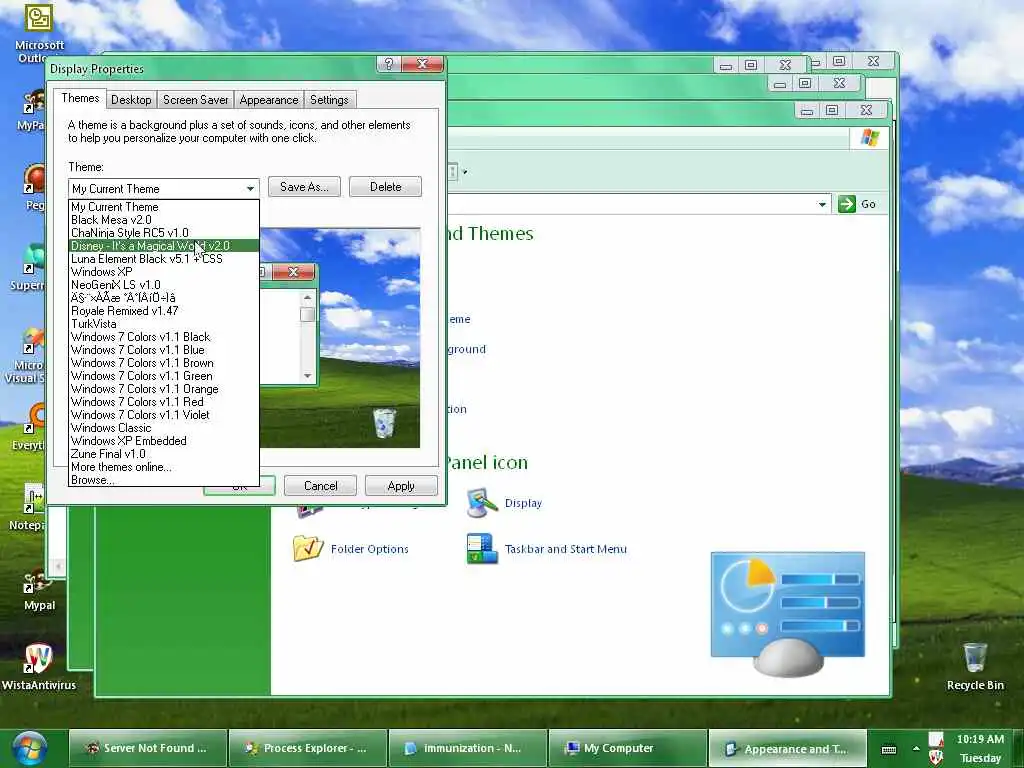Choose ChaNinja Style RC5 v1.0 theme
1024x768 pixels.
point(163,233)
